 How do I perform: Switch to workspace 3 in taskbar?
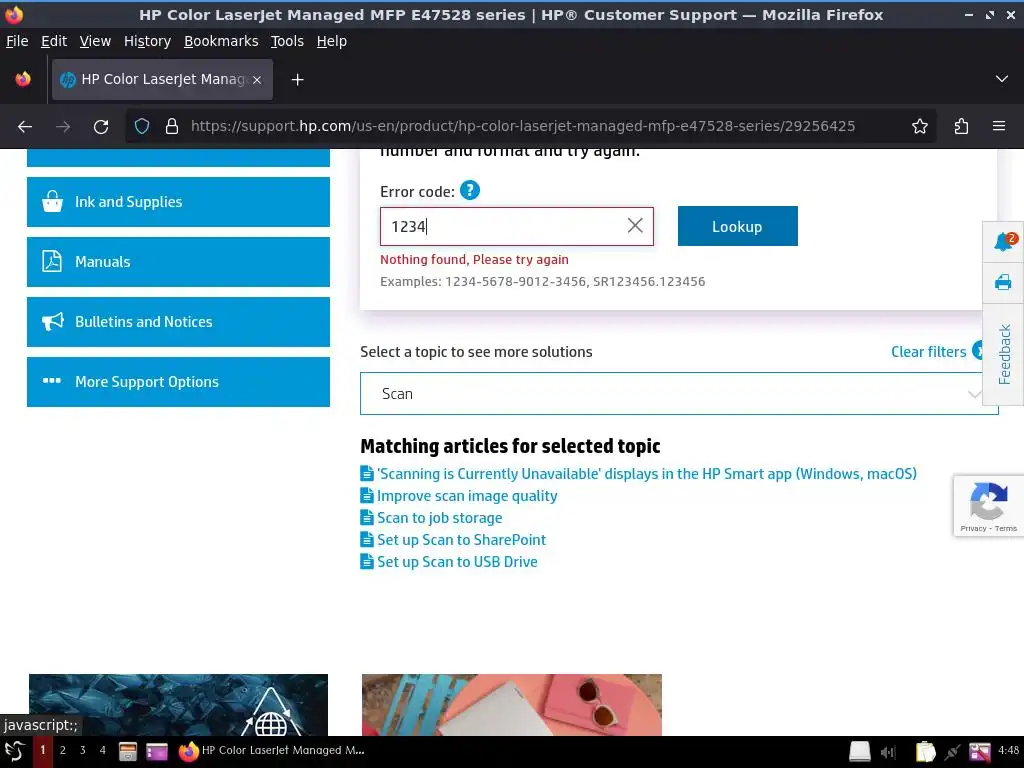(82, 750)
